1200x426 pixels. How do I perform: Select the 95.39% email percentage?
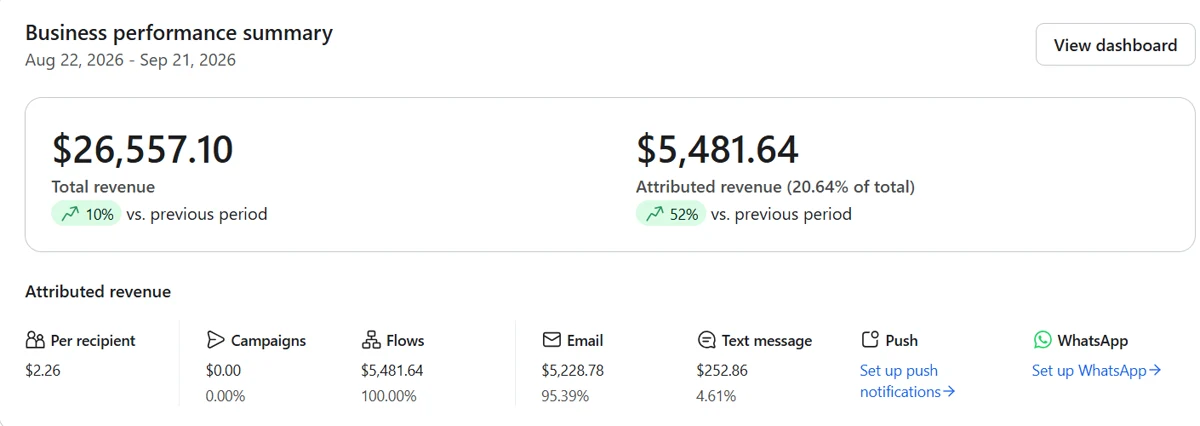pos(565,396)
